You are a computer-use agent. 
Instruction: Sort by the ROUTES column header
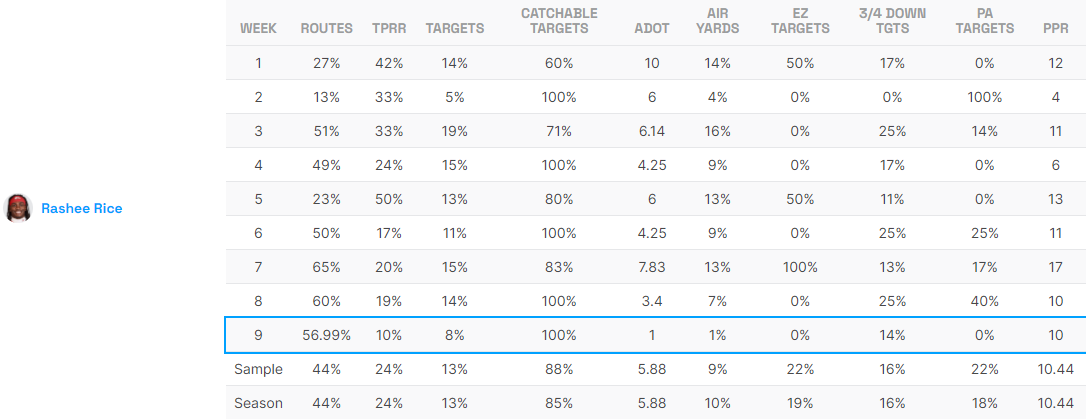pos(326,28)
